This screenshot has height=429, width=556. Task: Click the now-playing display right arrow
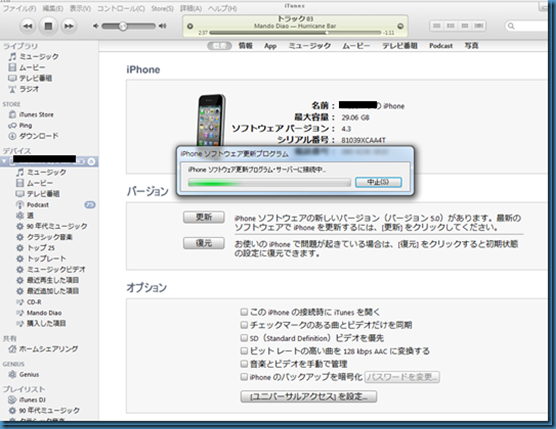(x=400, y=26)
